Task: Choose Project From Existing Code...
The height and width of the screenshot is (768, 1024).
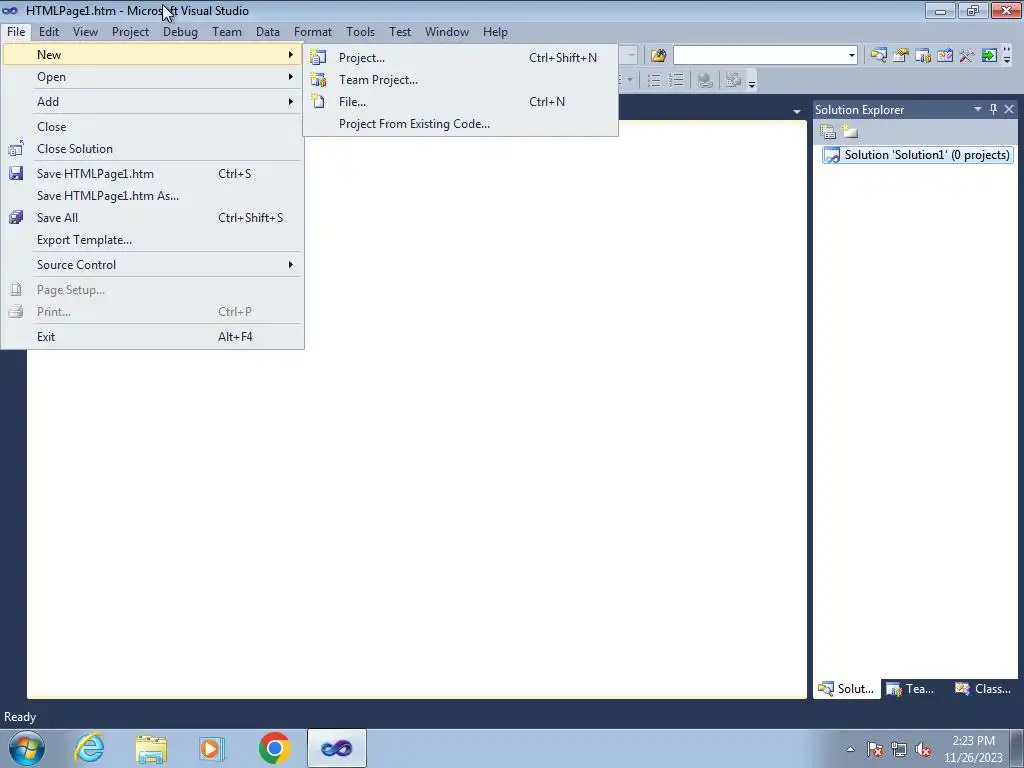Action: click(460, 123)
